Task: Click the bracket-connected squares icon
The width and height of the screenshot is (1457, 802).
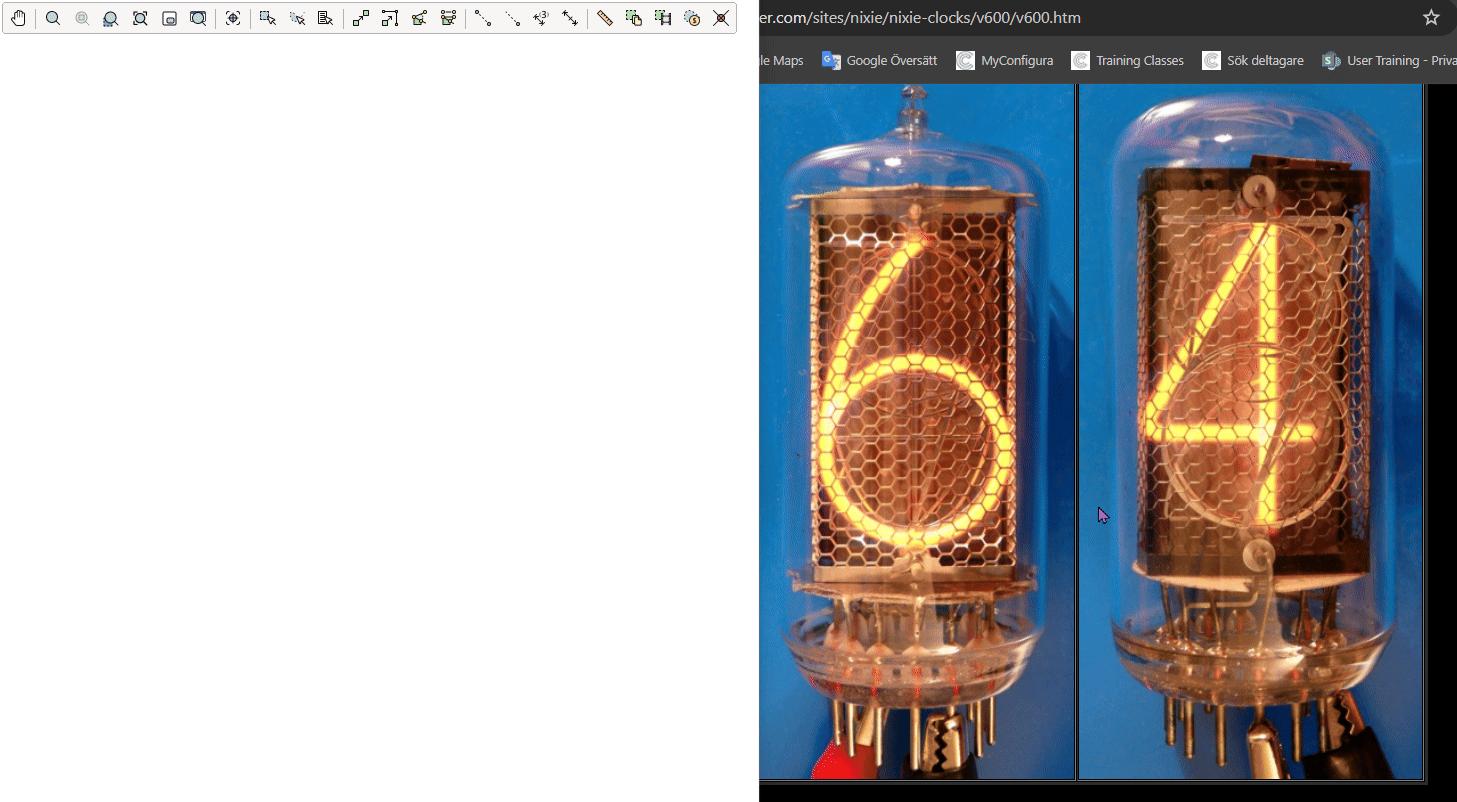Action: (390, 18)
